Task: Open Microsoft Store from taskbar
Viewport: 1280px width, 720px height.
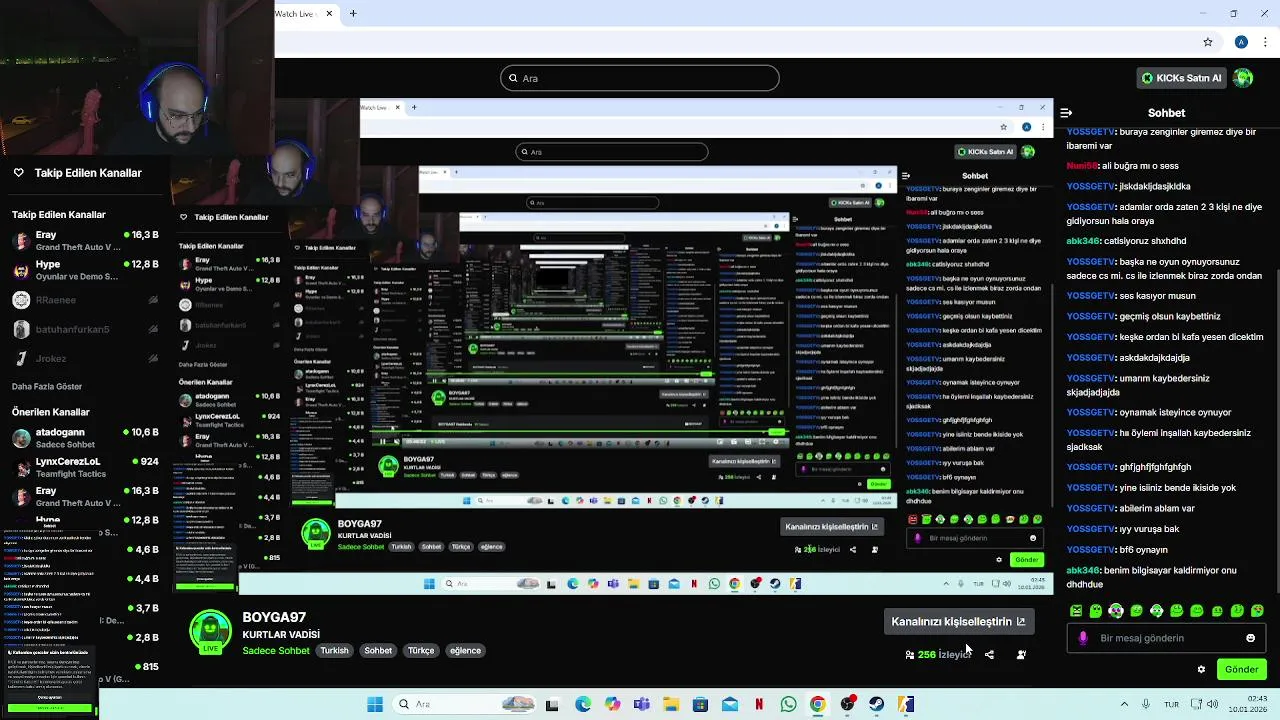Action: point(700,704)
